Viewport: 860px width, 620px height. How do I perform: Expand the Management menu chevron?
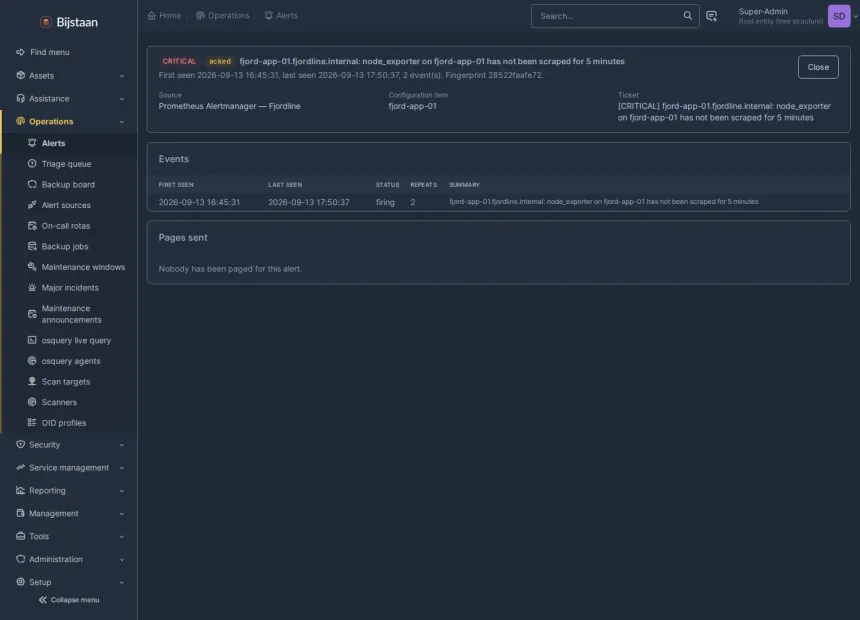122,514
